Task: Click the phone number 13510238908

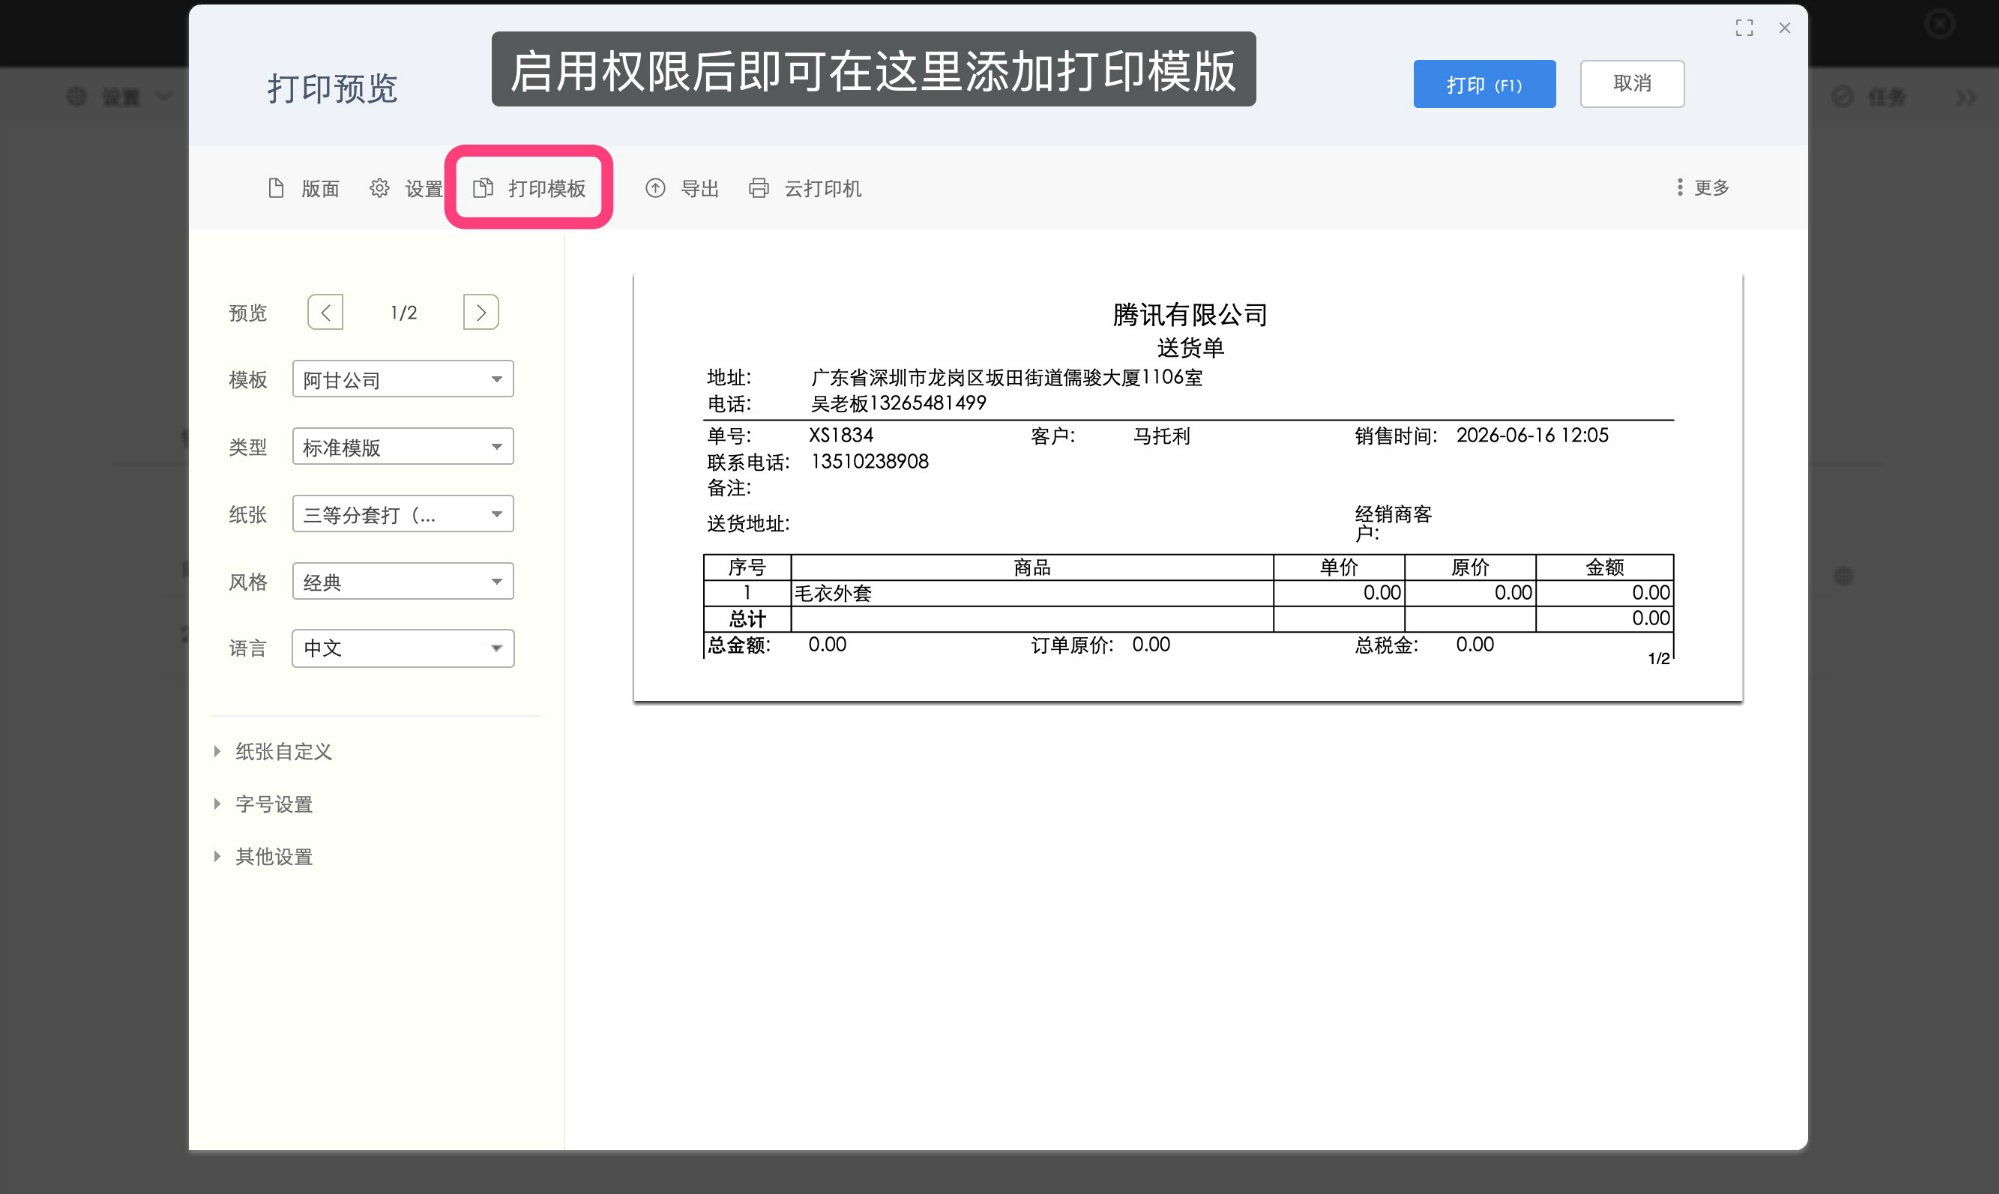Action: pos(869,461)
